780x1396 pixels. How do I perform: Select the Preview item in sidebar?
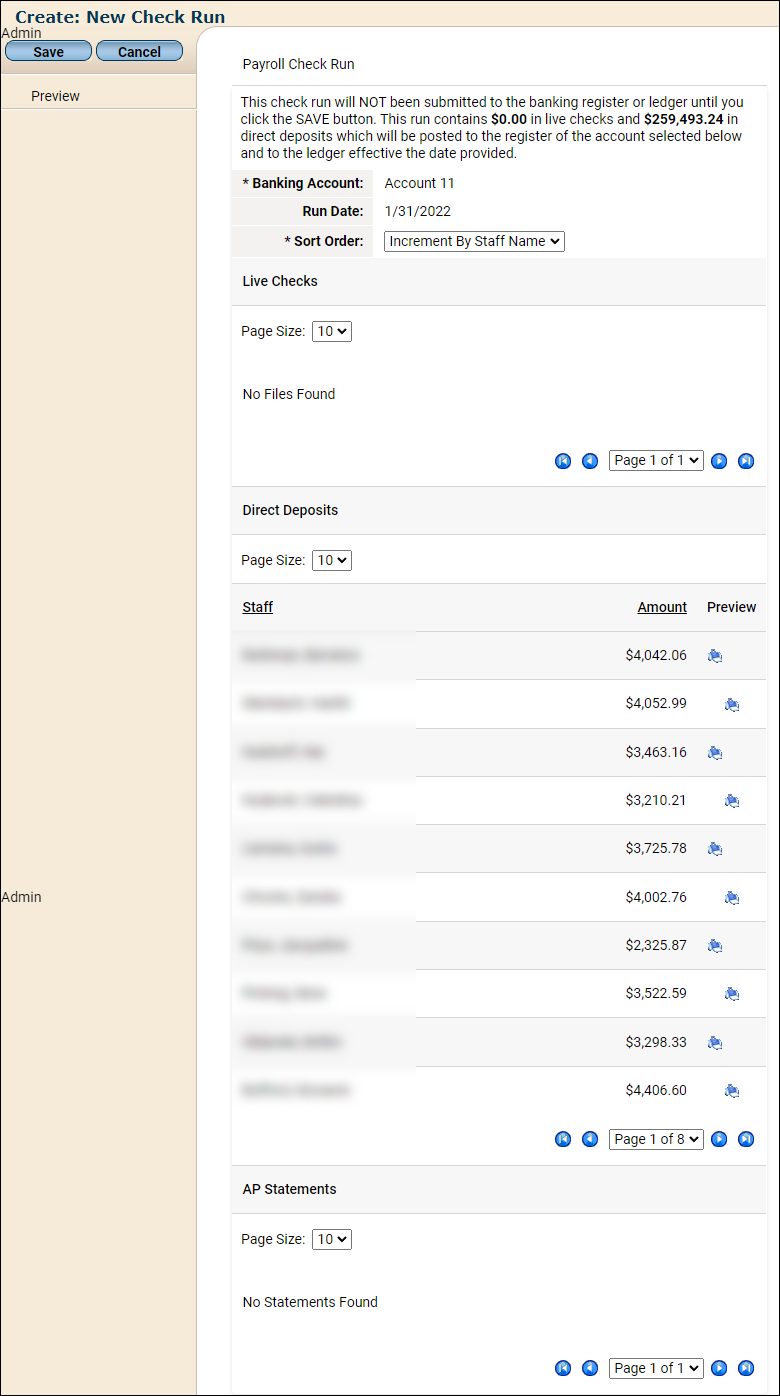click(56, 96)
